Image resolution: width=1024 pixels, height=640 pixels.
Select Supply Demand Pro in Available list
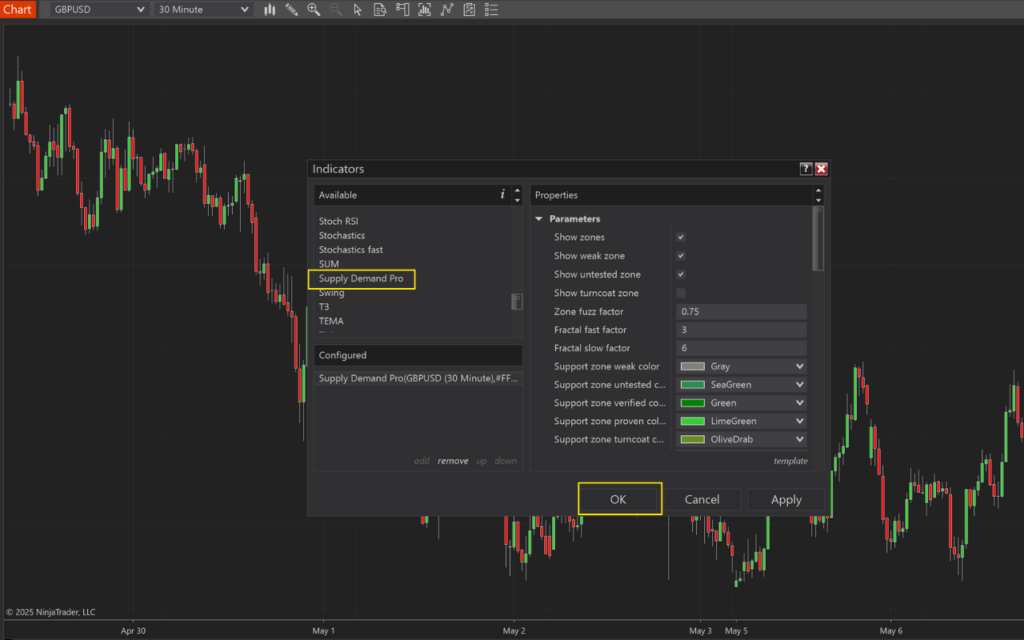(x=361, y=279)
